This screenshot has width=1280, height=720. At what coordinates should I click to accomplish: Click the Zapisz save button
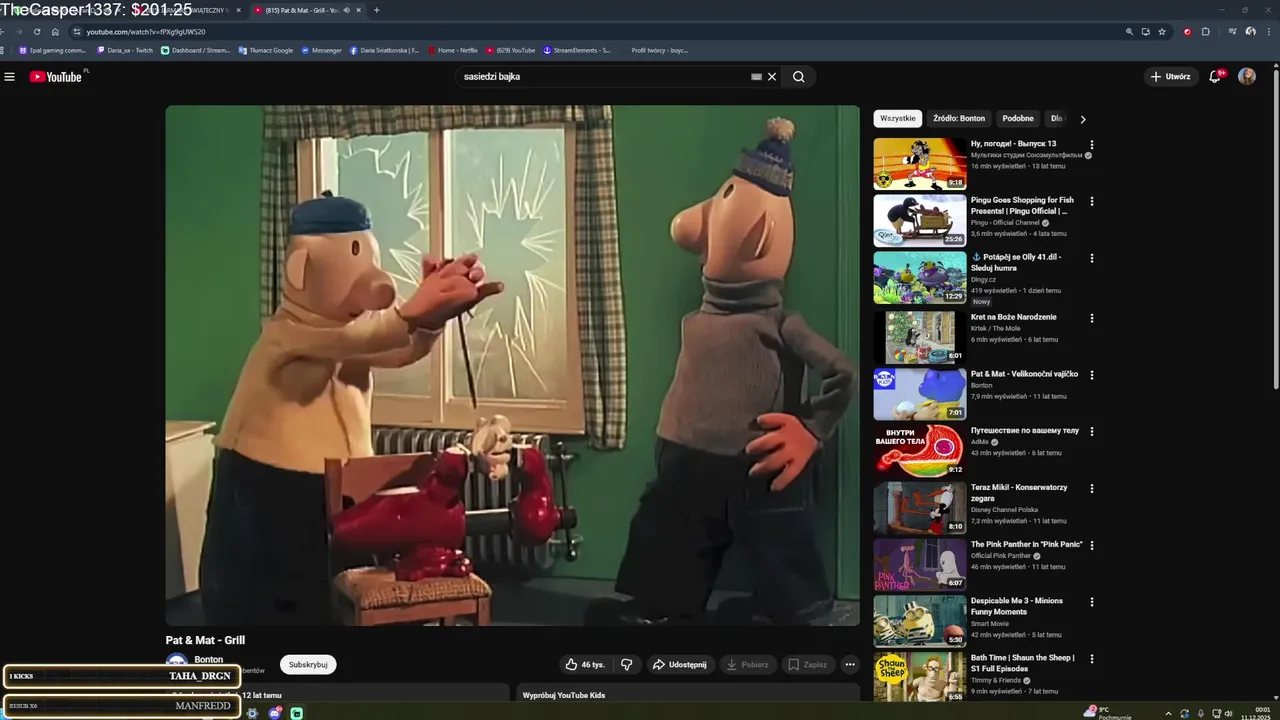click(807, 664)
